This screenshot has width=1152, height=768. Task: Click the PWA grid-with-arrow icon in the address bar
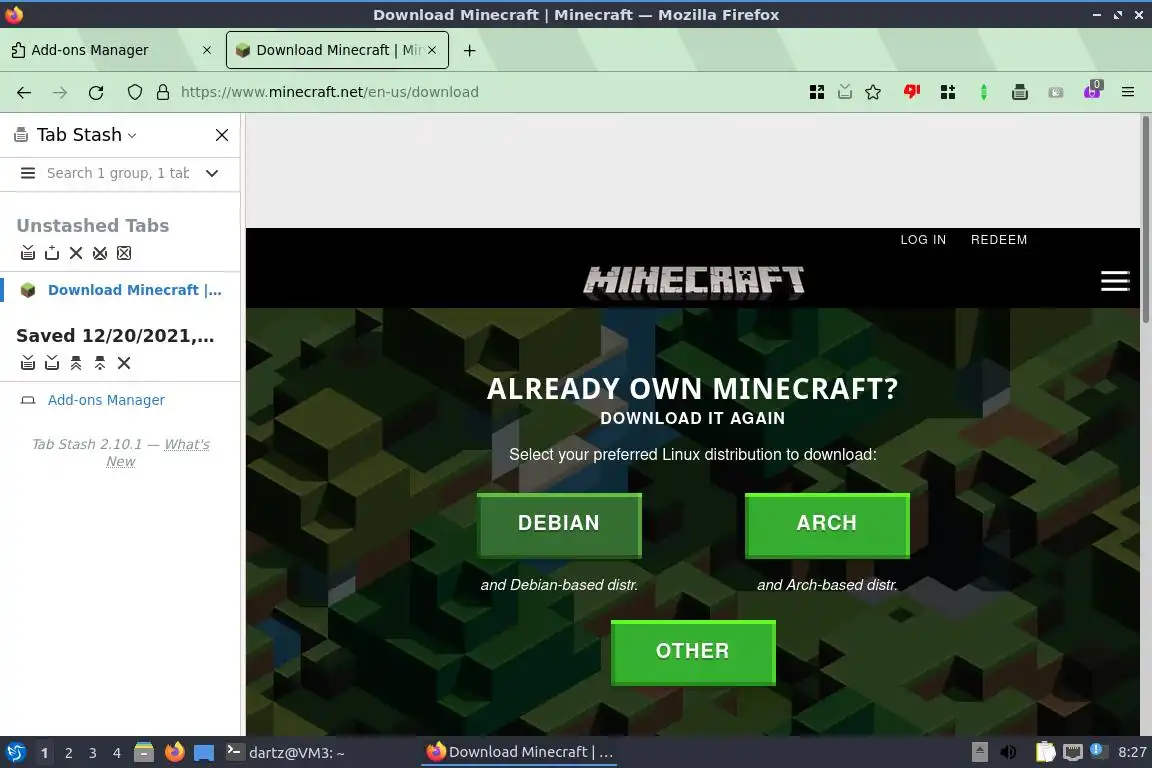(816, 92)
